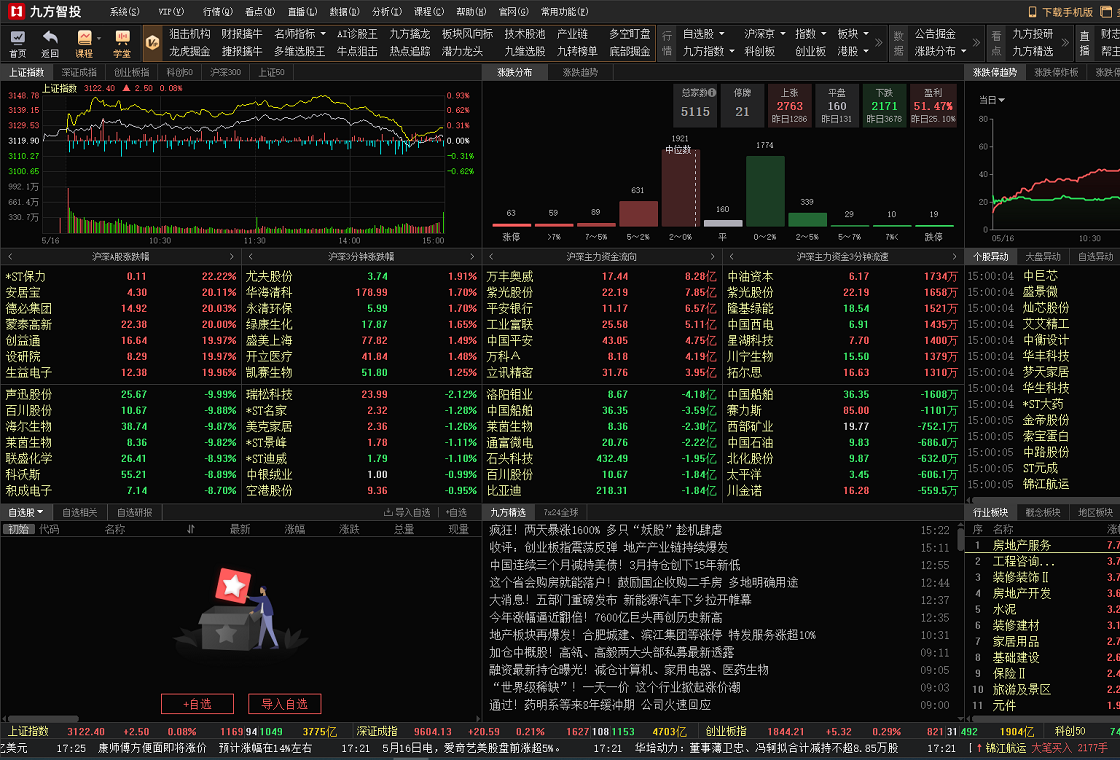Click next arrow on 沪深A股涨跌幅 panel
The height and width of the screenshot is (760, 1120).
231,256
